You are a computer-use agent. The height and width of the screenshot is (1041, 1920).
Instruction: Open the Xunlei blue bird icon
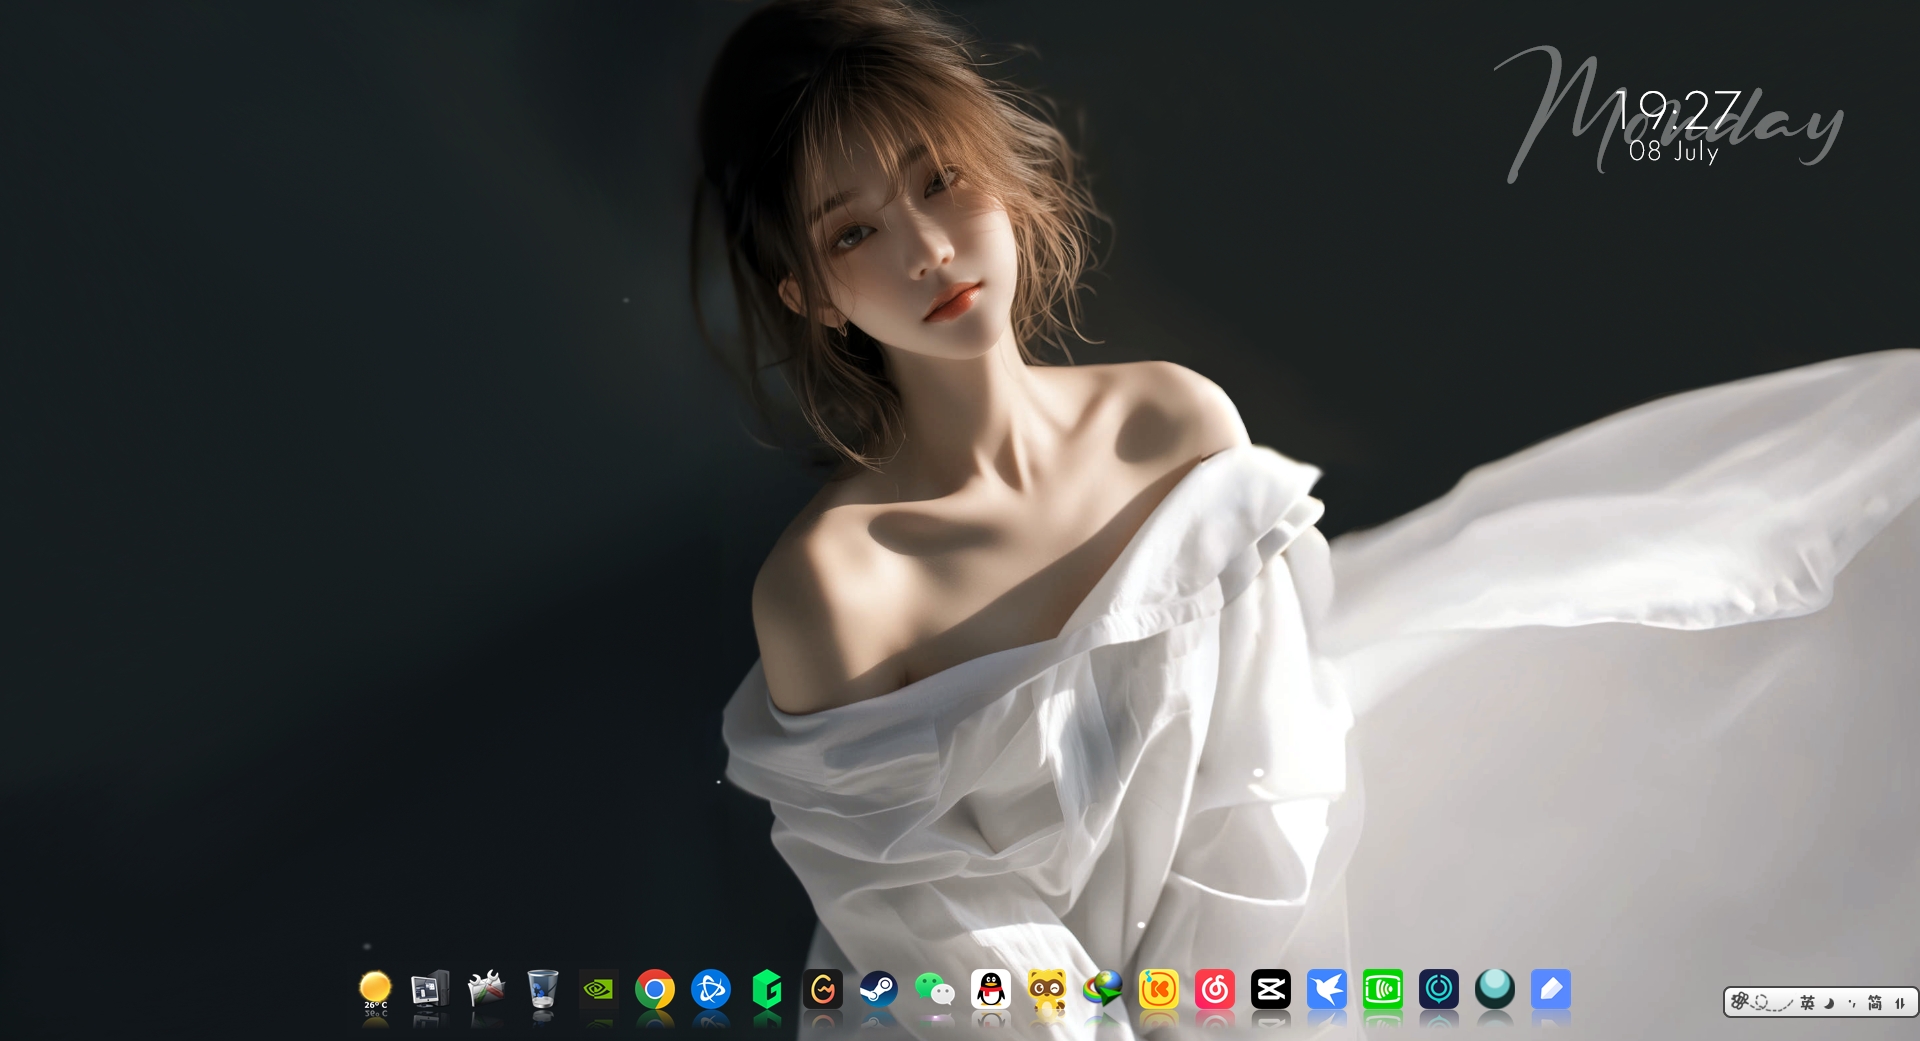coord(1326,990)
